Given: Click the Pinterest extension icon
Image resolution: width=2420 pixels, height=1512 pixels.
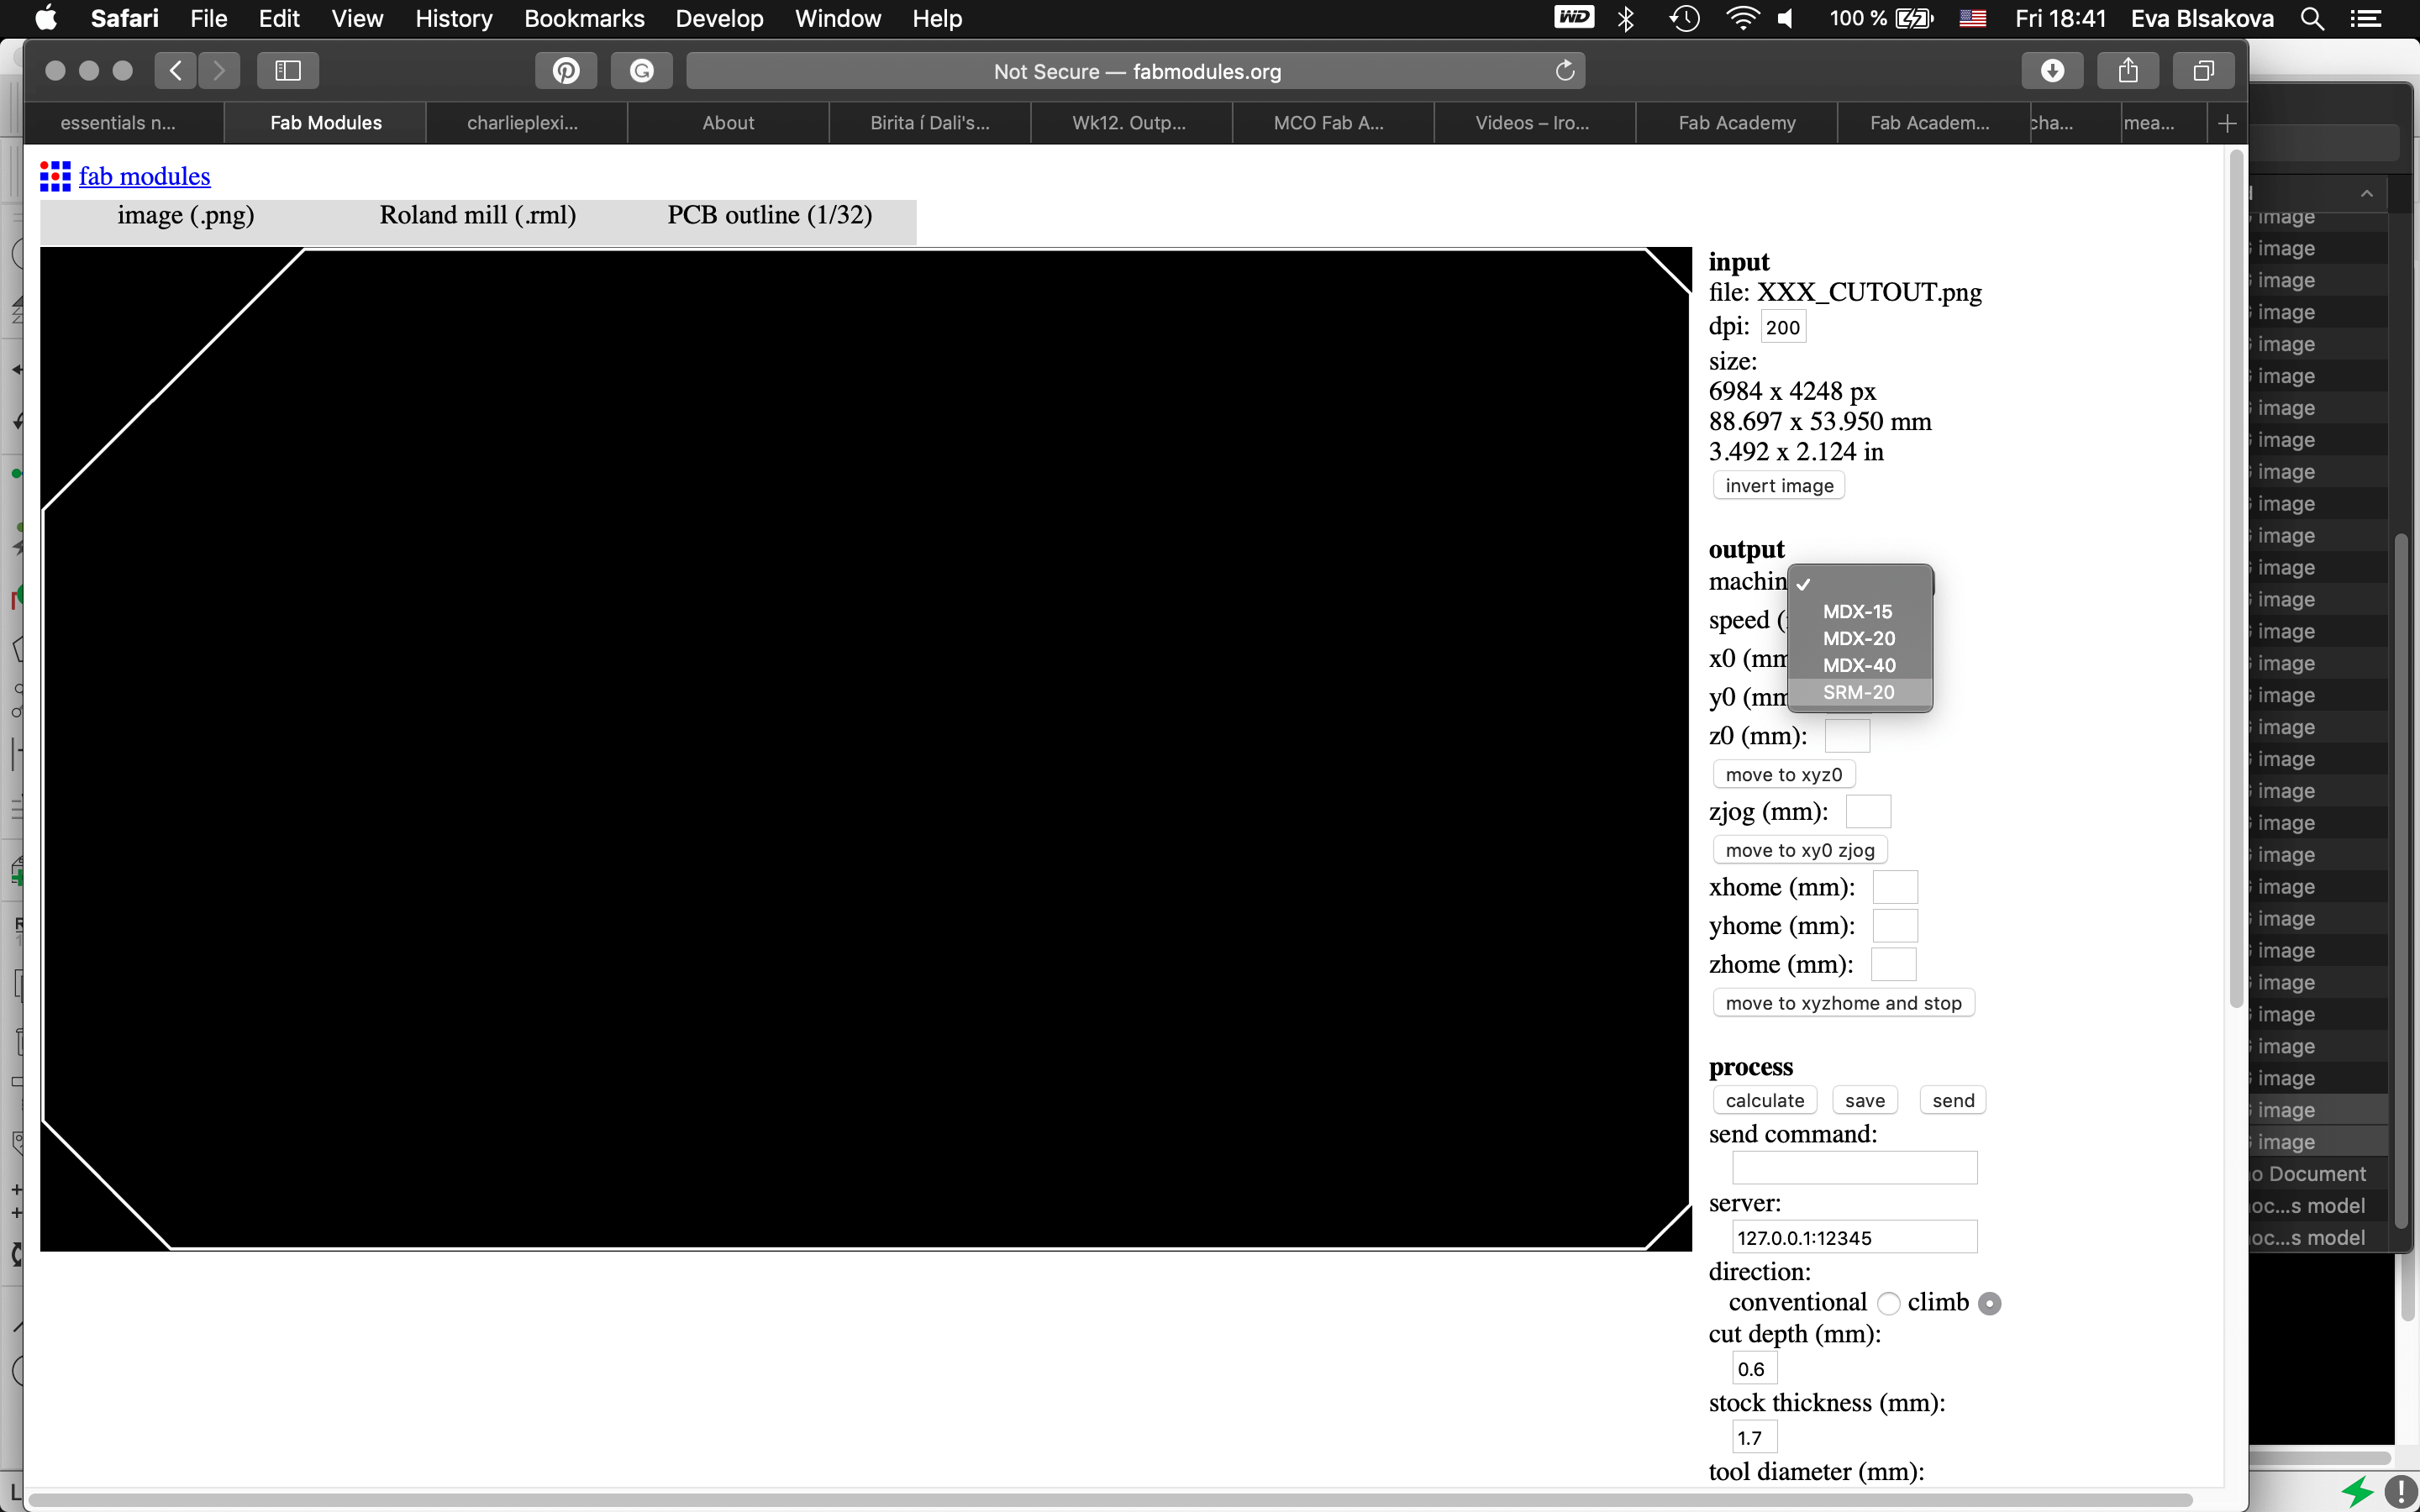Looking at the screenshot, I should 566,71.
